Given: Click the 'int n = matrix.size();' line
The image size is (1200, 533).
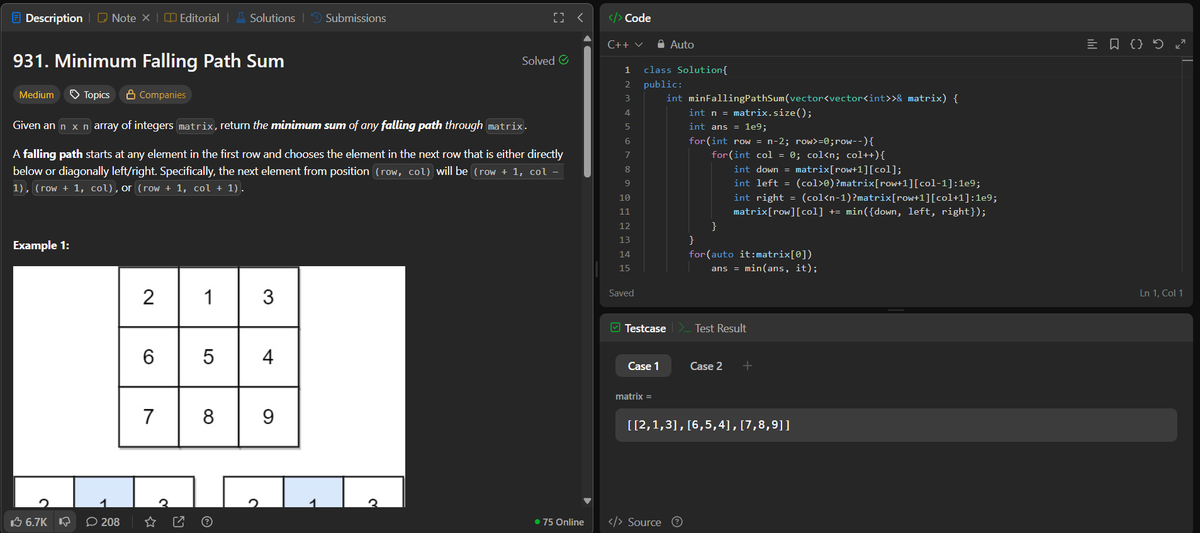Looking at the screenshot, I should (749, 113).
